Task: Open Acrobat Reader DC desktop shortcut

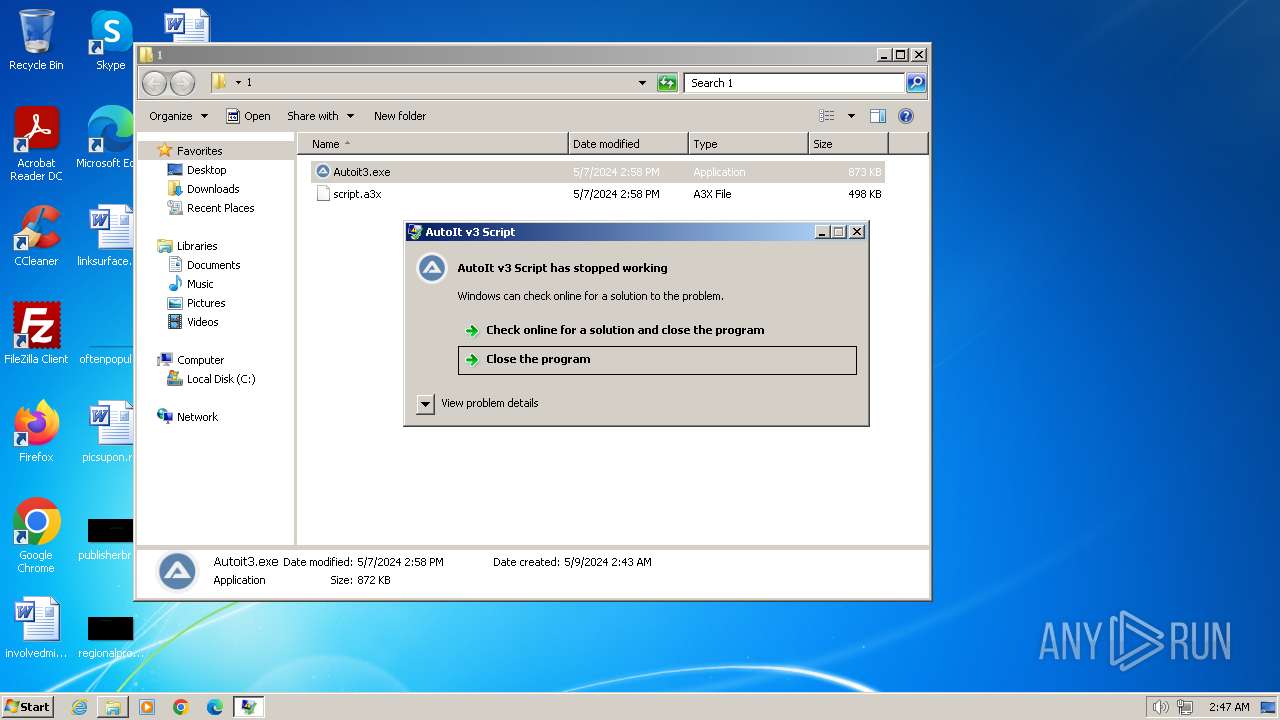Action: click(36, 143)
